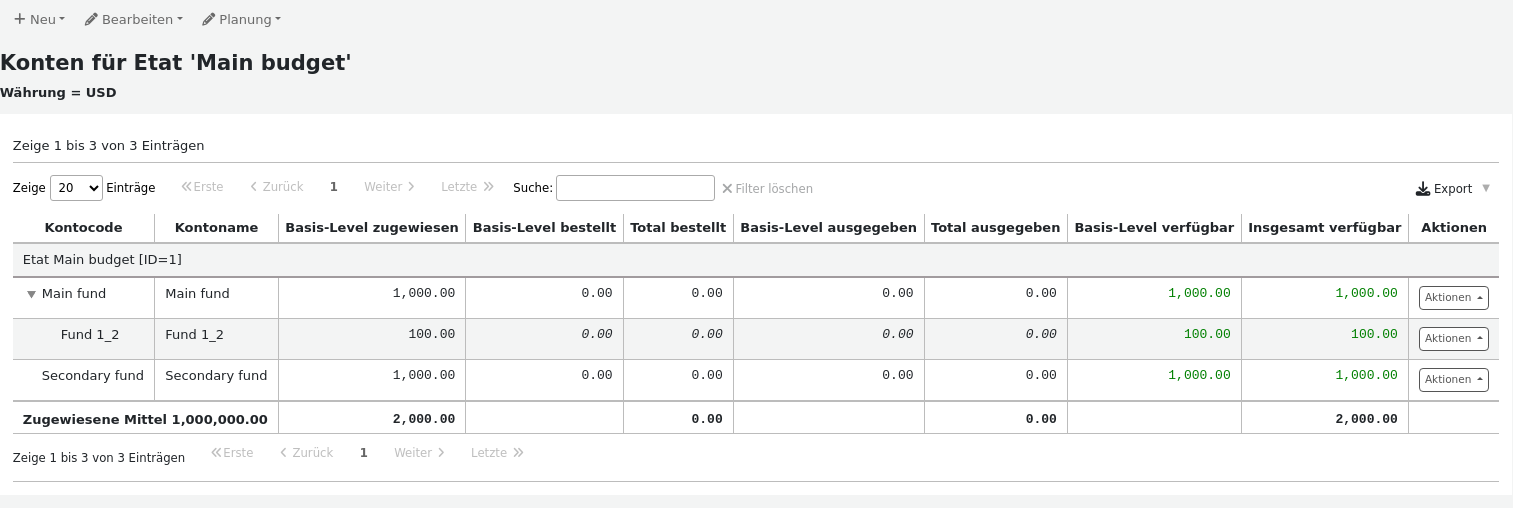The image size is (1513, 508).
Task: Open the Bearbeiten menu
Action: [x=134, y=19]
